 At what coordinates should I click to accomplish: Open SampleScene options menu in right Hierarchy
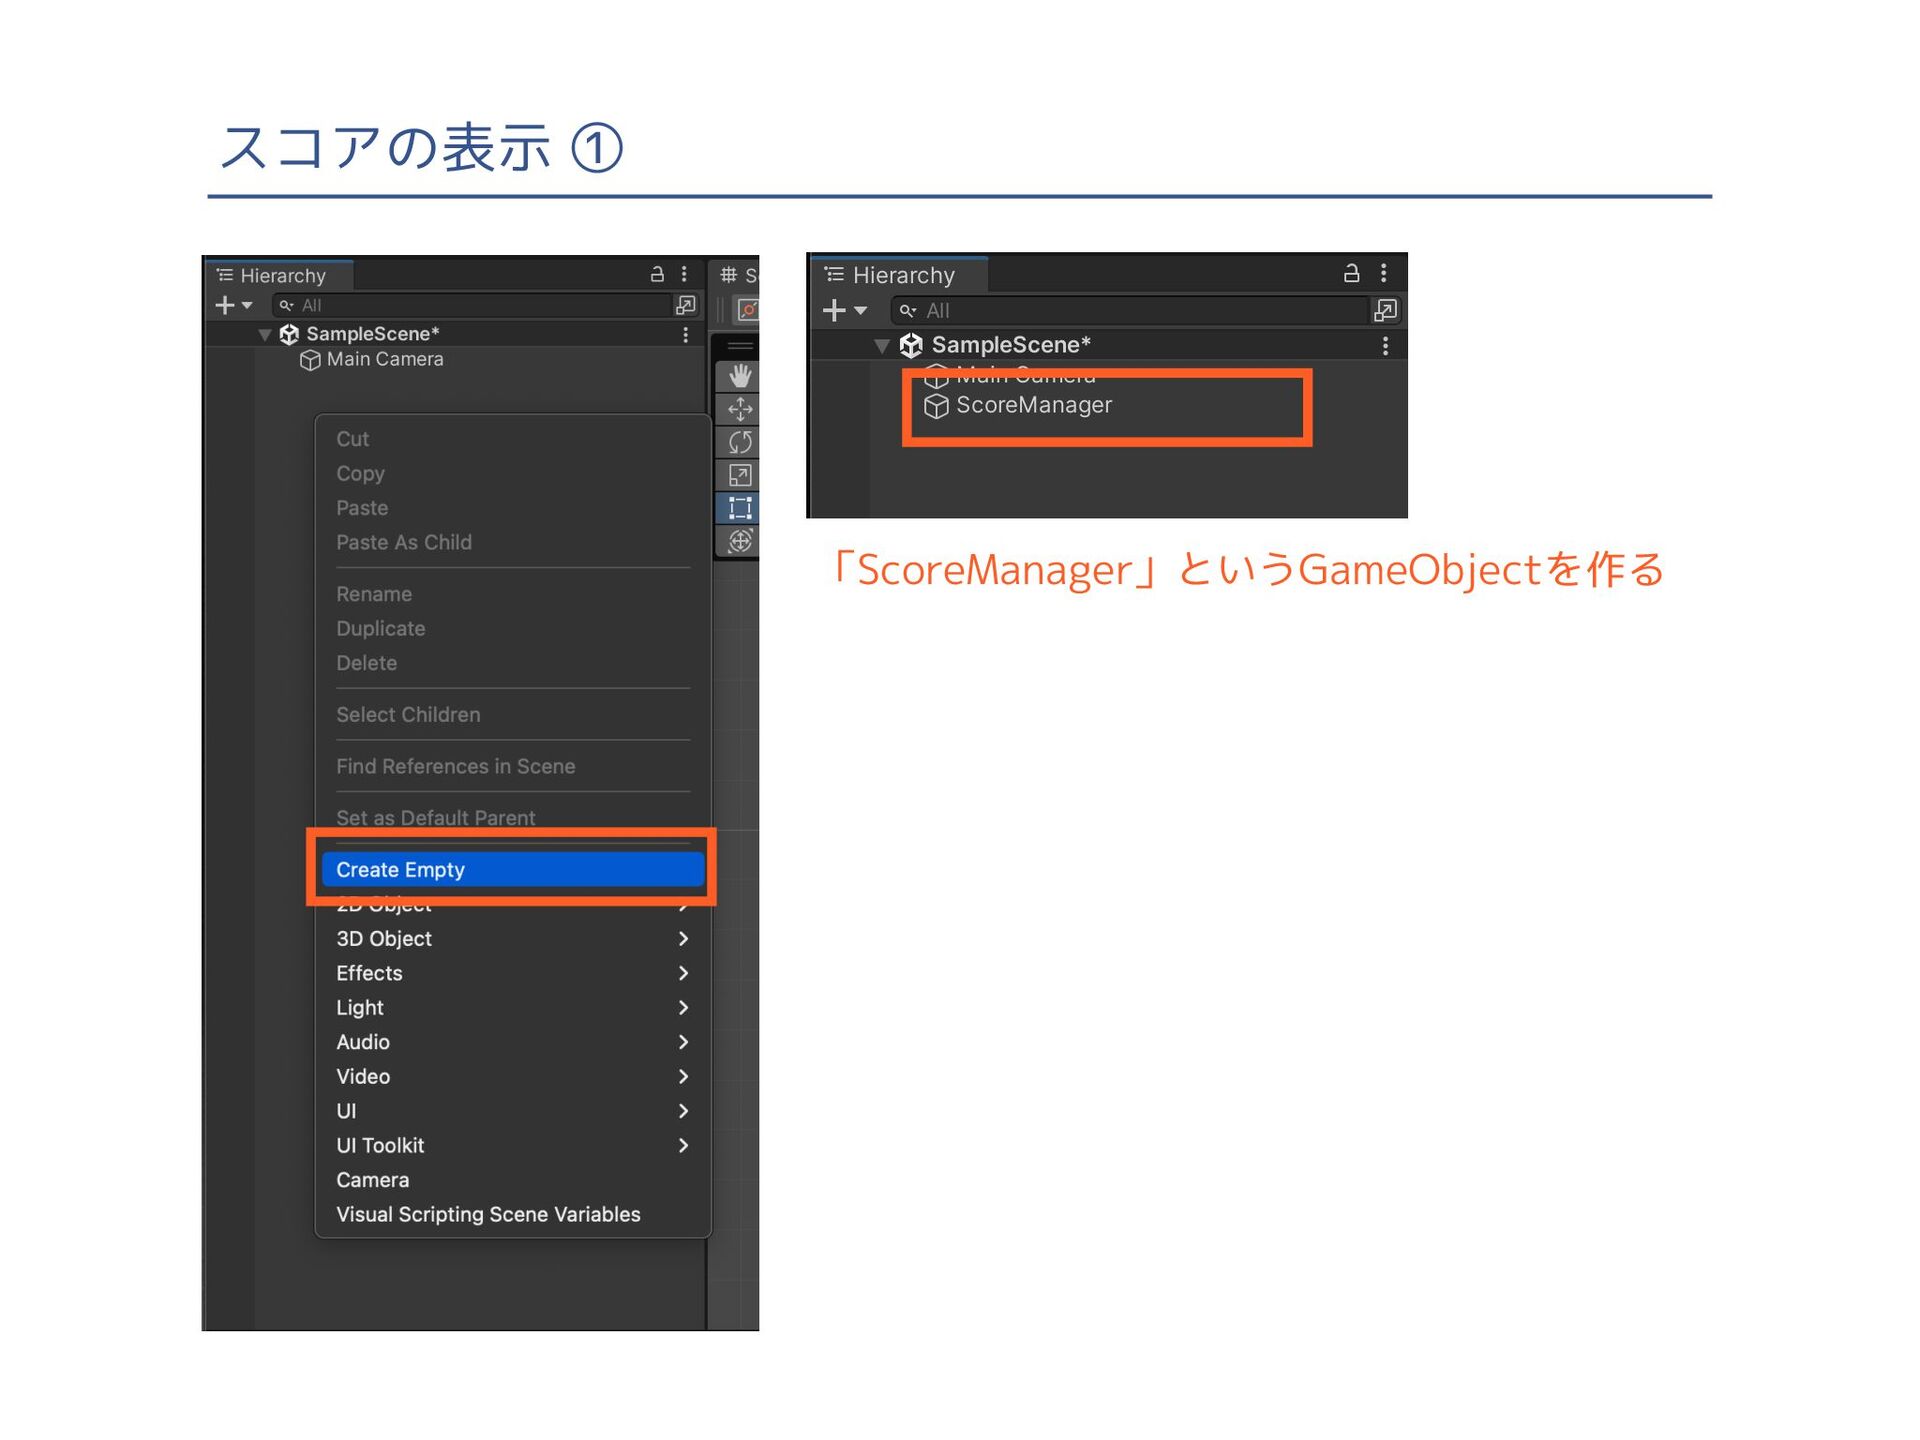click(1385, 345)
